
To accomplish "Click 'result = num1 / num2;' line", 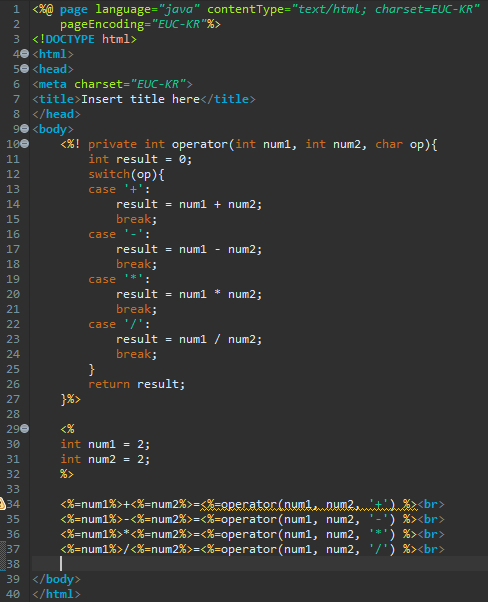I will click(x=189, y=339).
